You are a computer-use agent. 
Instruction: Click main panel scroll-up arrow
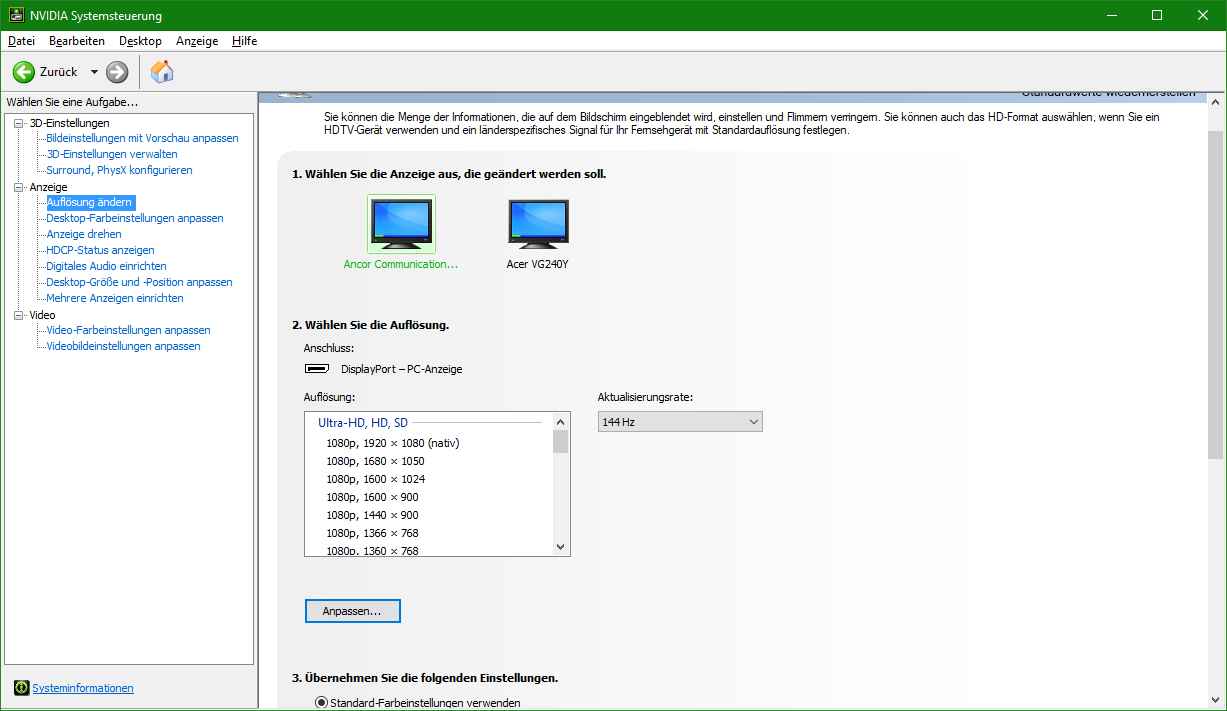coord(1215,103)
